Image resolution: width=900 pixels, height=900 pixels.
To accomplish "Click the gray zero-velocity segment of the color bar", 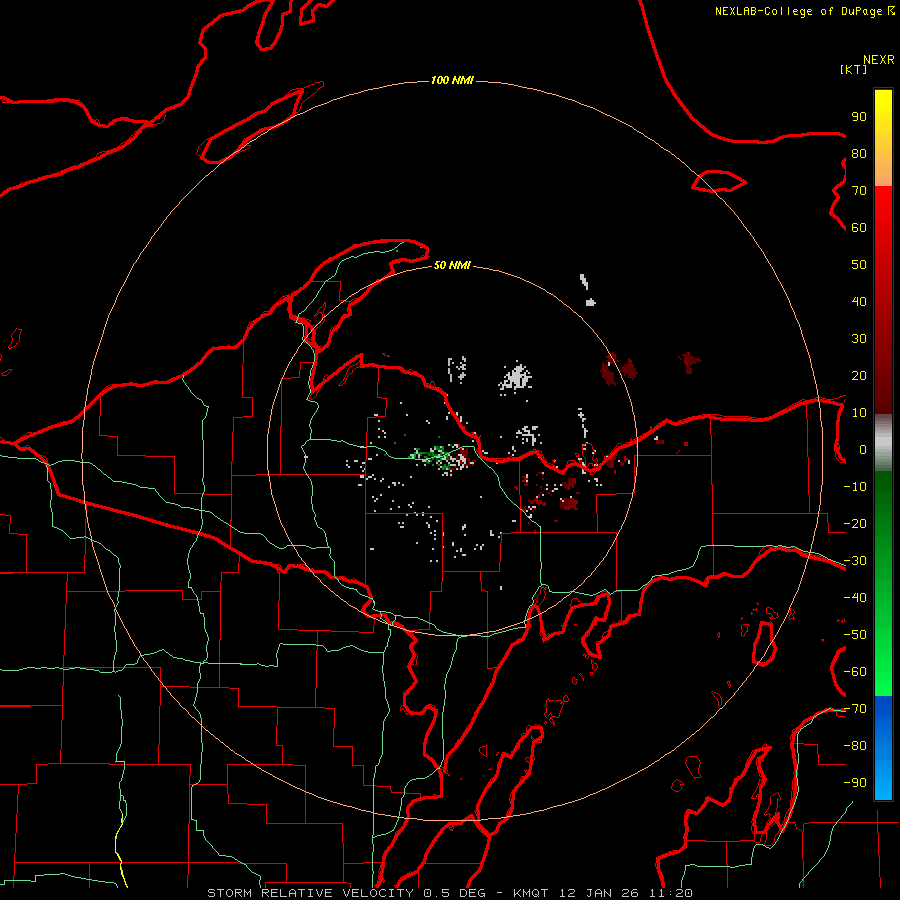I will [x=883, y=443].
